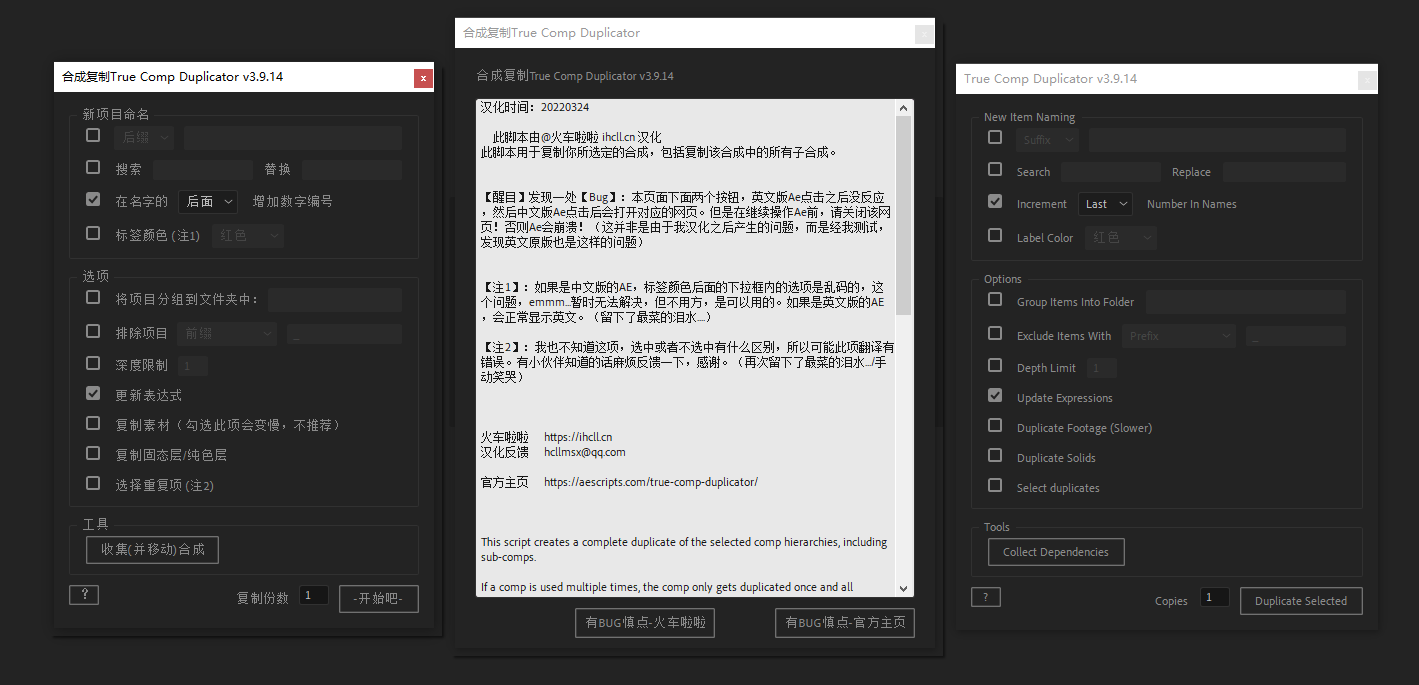Click the https://ihcll.cn text in help
The height and width of the screenshot is (685, 1419).
coord(578,437)
